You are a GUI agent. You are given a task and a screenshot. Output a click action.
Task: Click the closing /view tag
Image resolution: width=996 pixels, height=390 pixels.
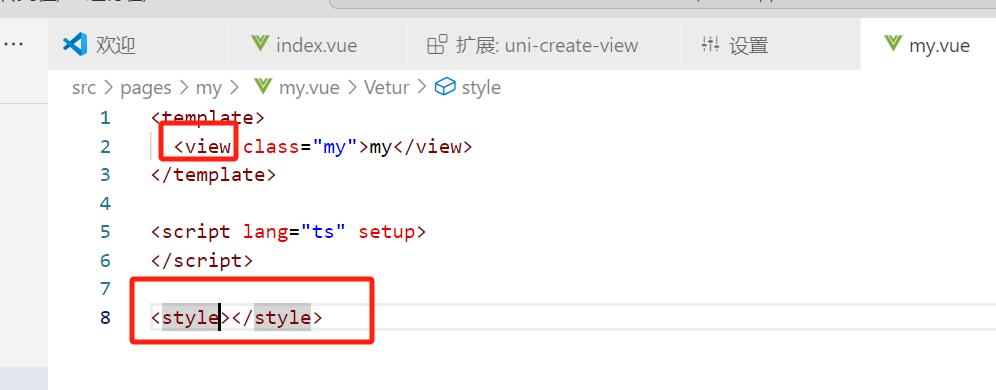(433, 147)
